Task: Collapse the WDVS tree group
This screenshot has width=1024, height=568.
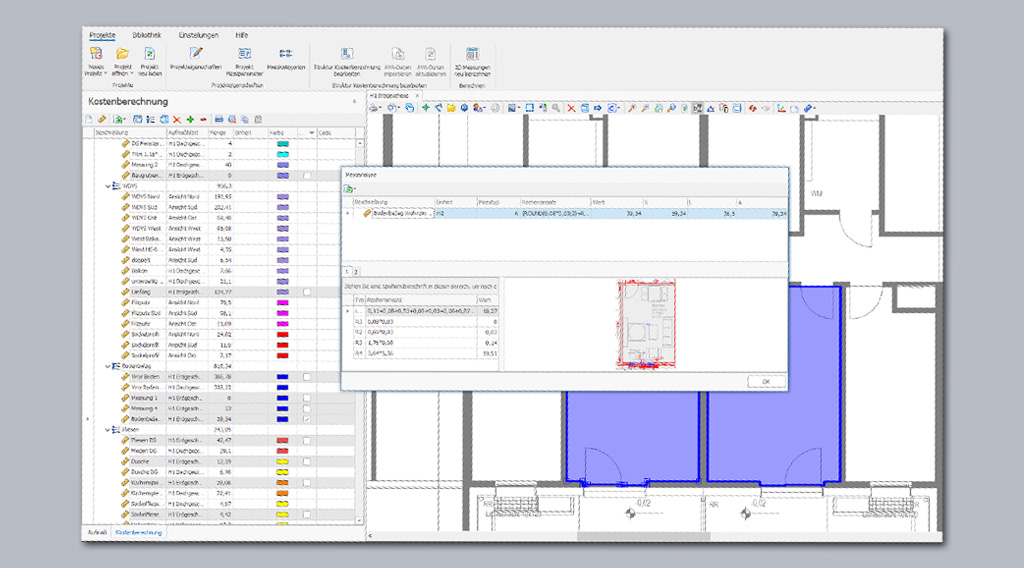Action: click(x=108, y=186)
